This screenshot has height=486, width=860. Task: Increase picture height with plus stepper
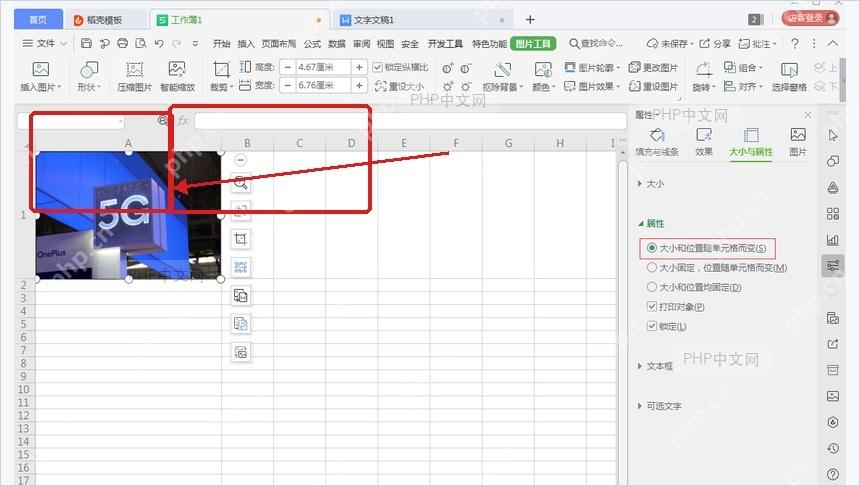(359, 67)
